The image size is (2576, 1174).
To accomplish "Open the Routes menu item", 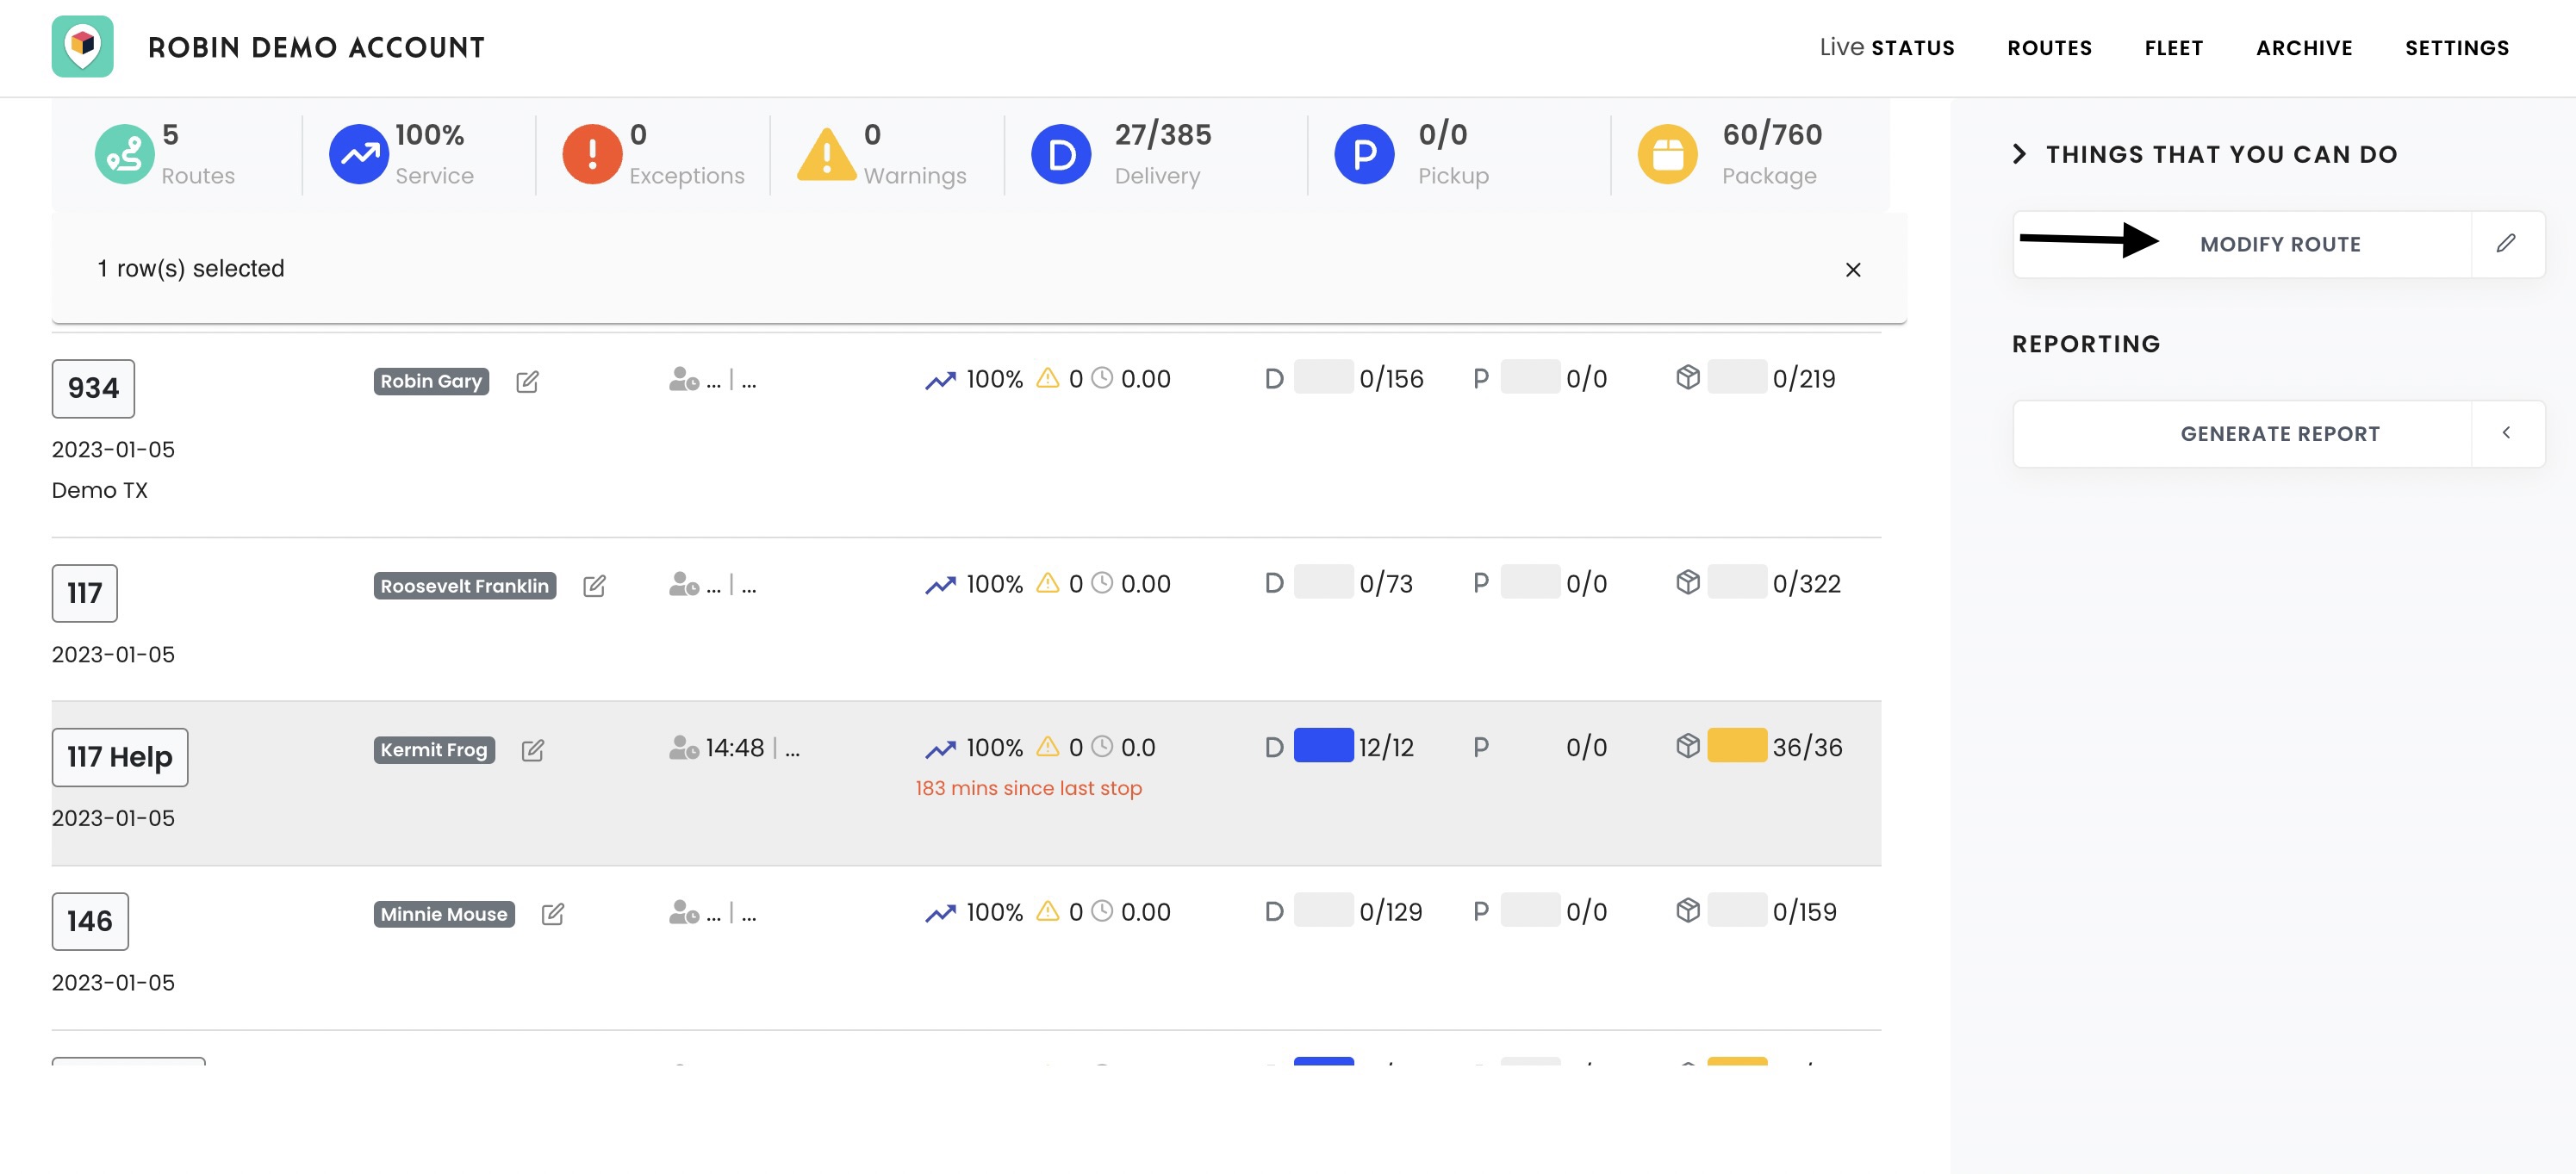I will pyautogui.click(x=2049, y=48).
